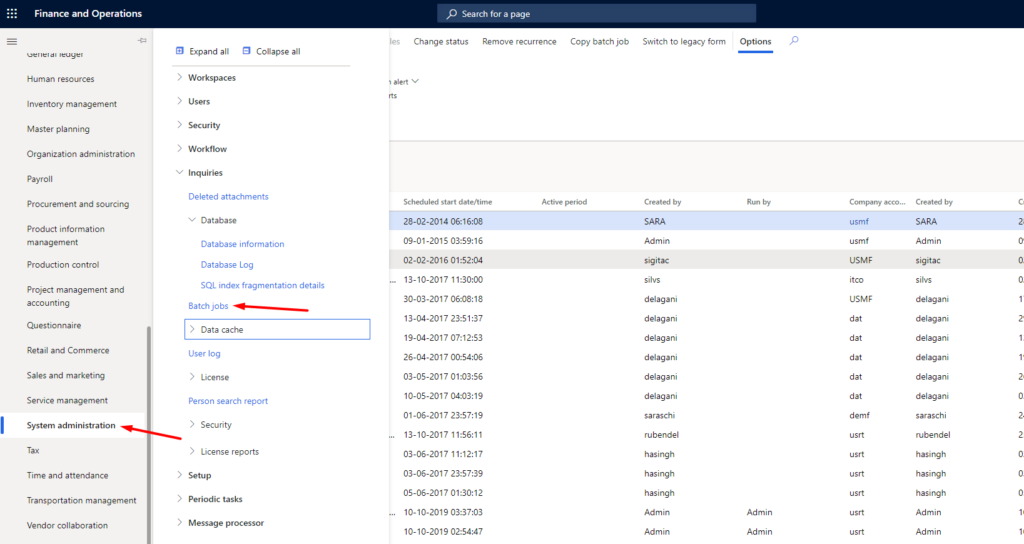Expand the Message processor node
The width and height of the screenshot is (1024, 544).
[179, 522]
